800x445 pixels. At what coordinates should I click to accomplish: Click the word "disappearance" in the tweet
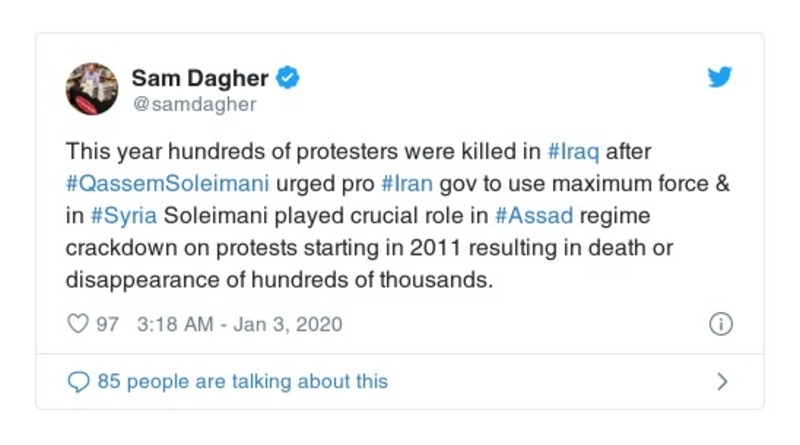[x=132, y=279]
